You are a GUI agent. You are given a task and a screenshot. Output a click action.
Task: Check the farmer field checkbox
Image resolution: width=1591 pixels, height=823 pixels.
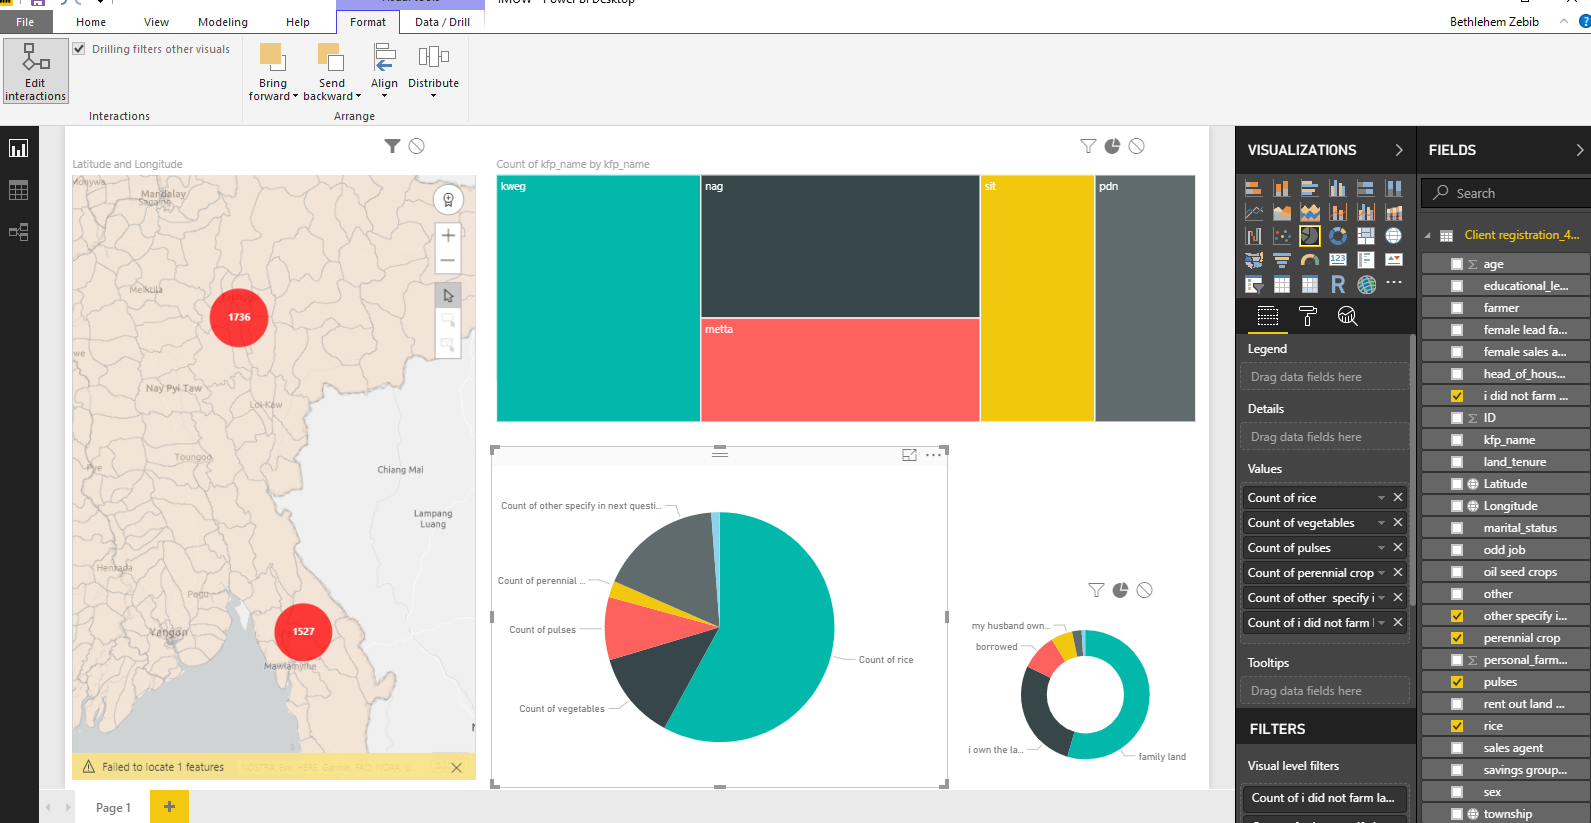(x=1457, y=308)
